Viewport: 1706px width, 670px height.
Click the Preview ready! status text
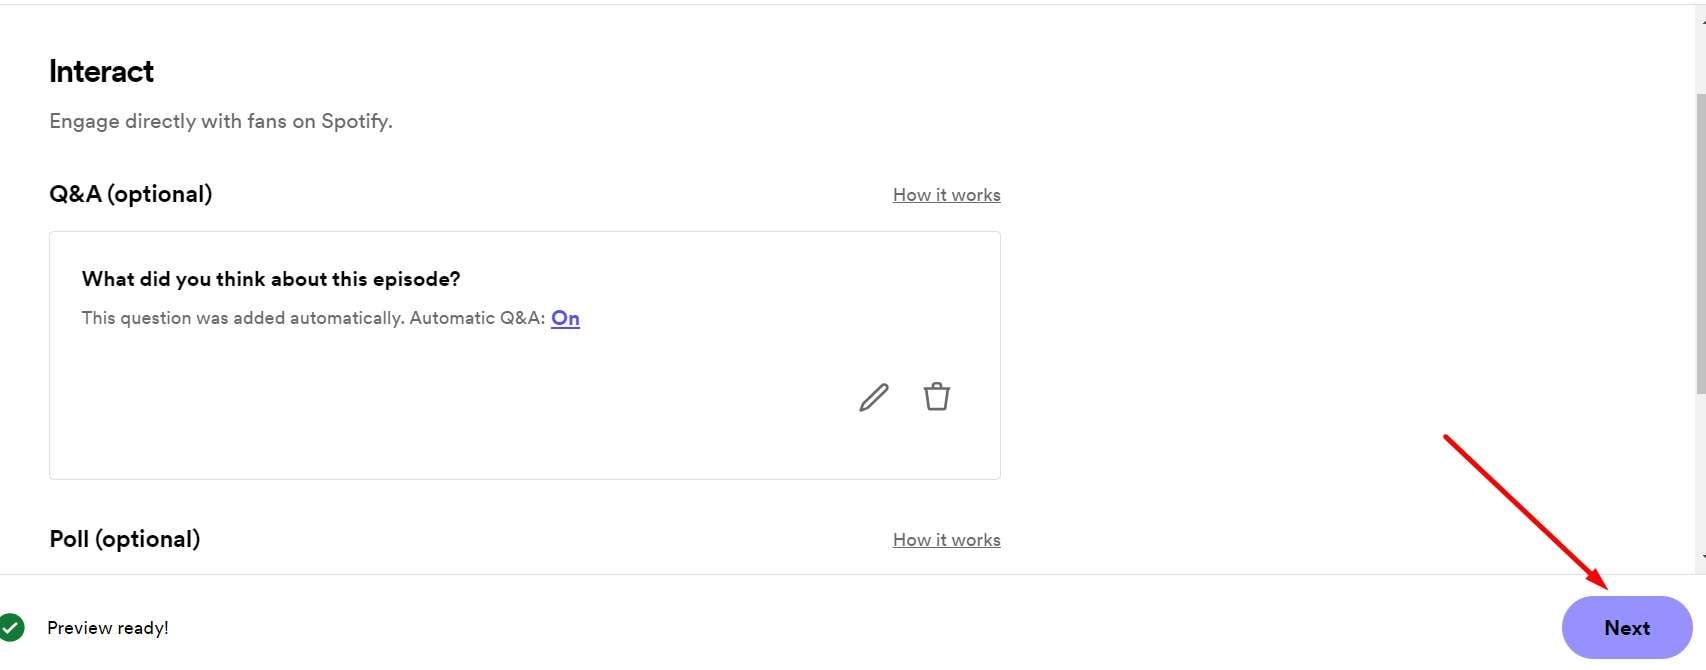tap(108, 628)
